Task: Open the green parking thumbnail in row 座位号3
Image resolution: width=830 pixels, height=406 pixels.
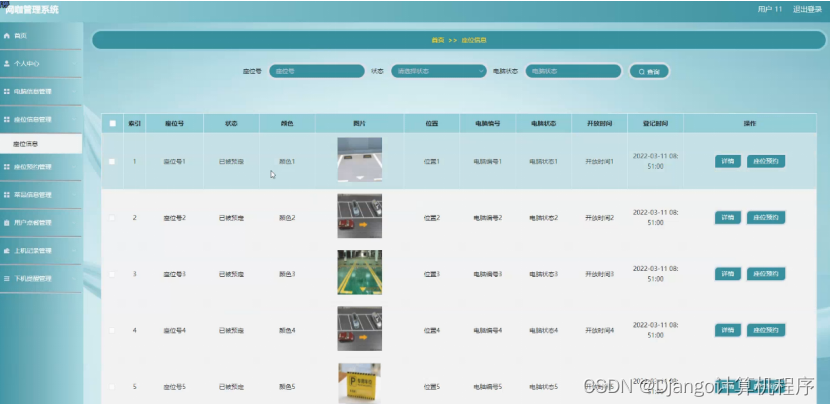Action: pos(359,272)
